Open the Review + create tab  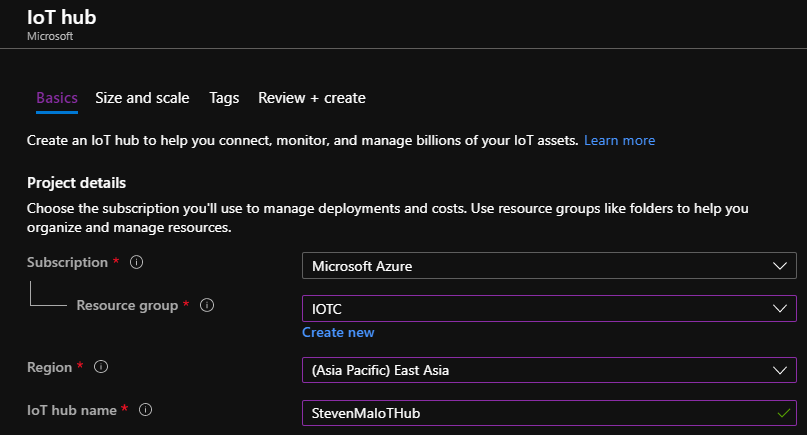(312, 98)
